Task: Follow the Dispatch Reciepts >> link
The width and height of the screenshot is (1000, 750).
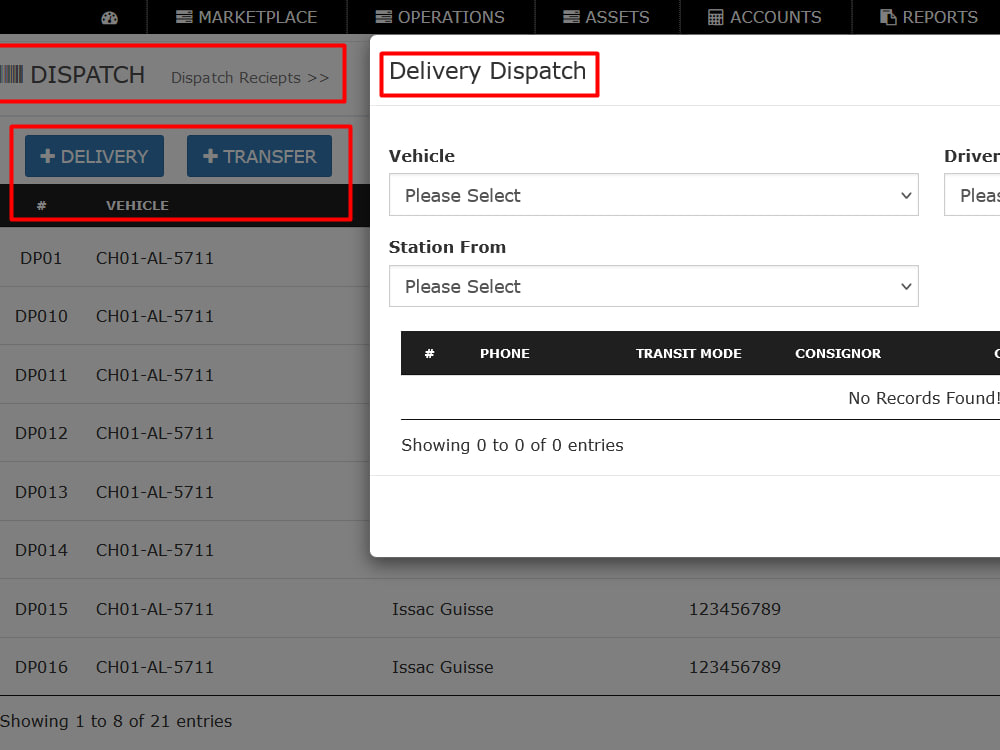Action: point(250,78)
